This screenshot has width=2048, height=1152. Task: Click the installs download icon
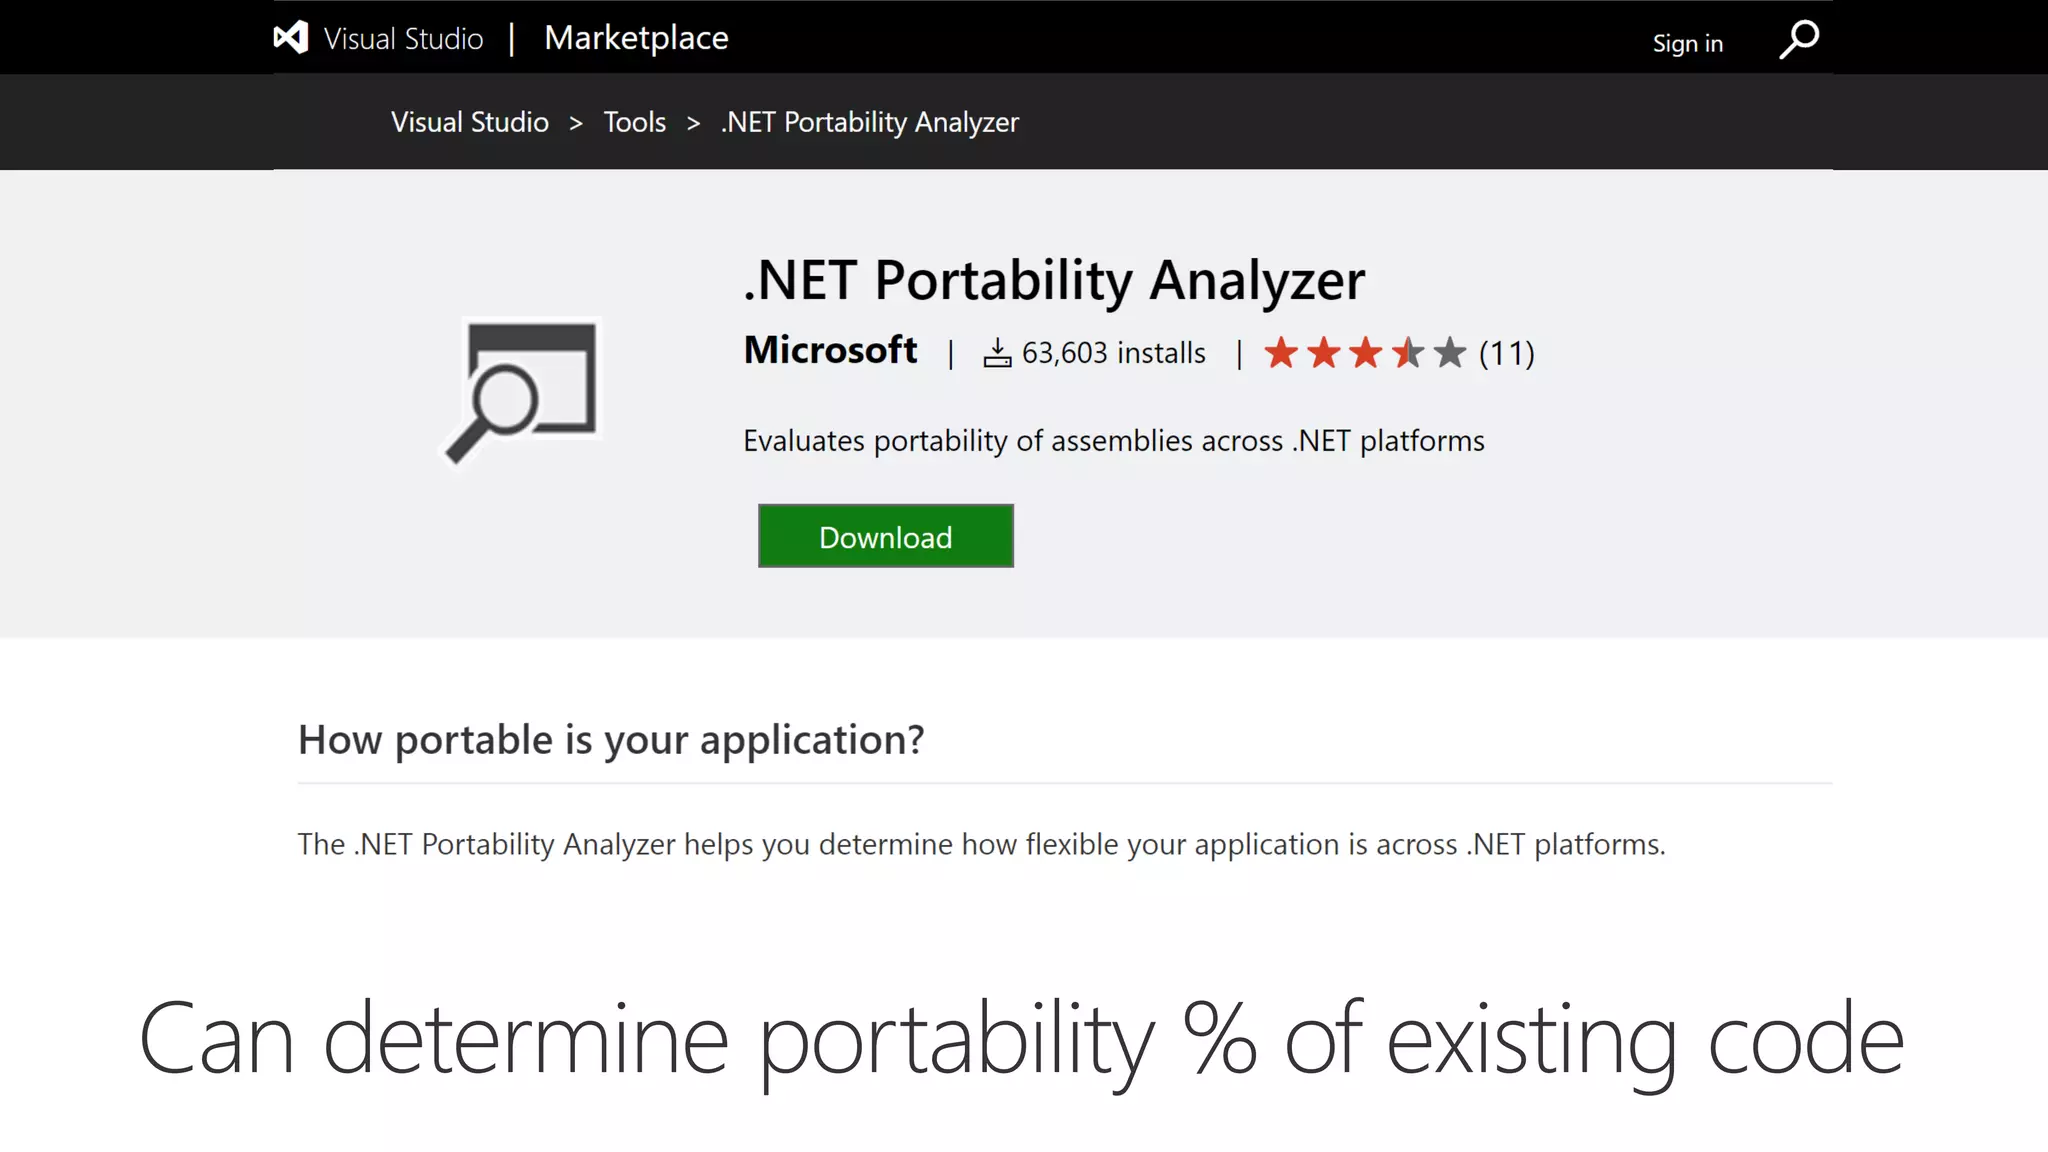pyautogui.click(x=997, y=353)
